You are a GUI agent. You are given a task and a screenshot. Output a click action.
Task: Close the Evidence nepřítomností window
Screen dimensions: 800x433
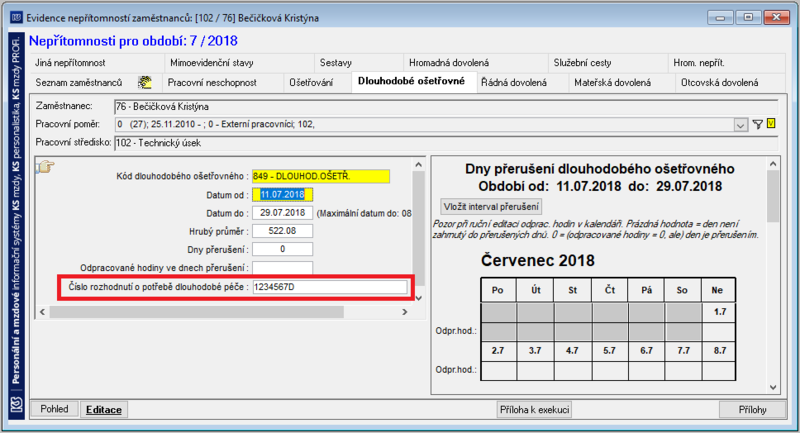777,17
